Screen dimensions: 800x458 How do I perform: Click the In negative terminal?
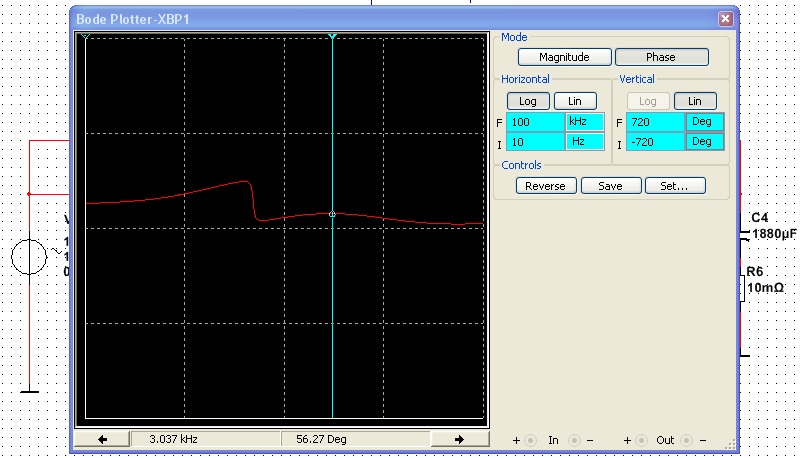point(574,440)
